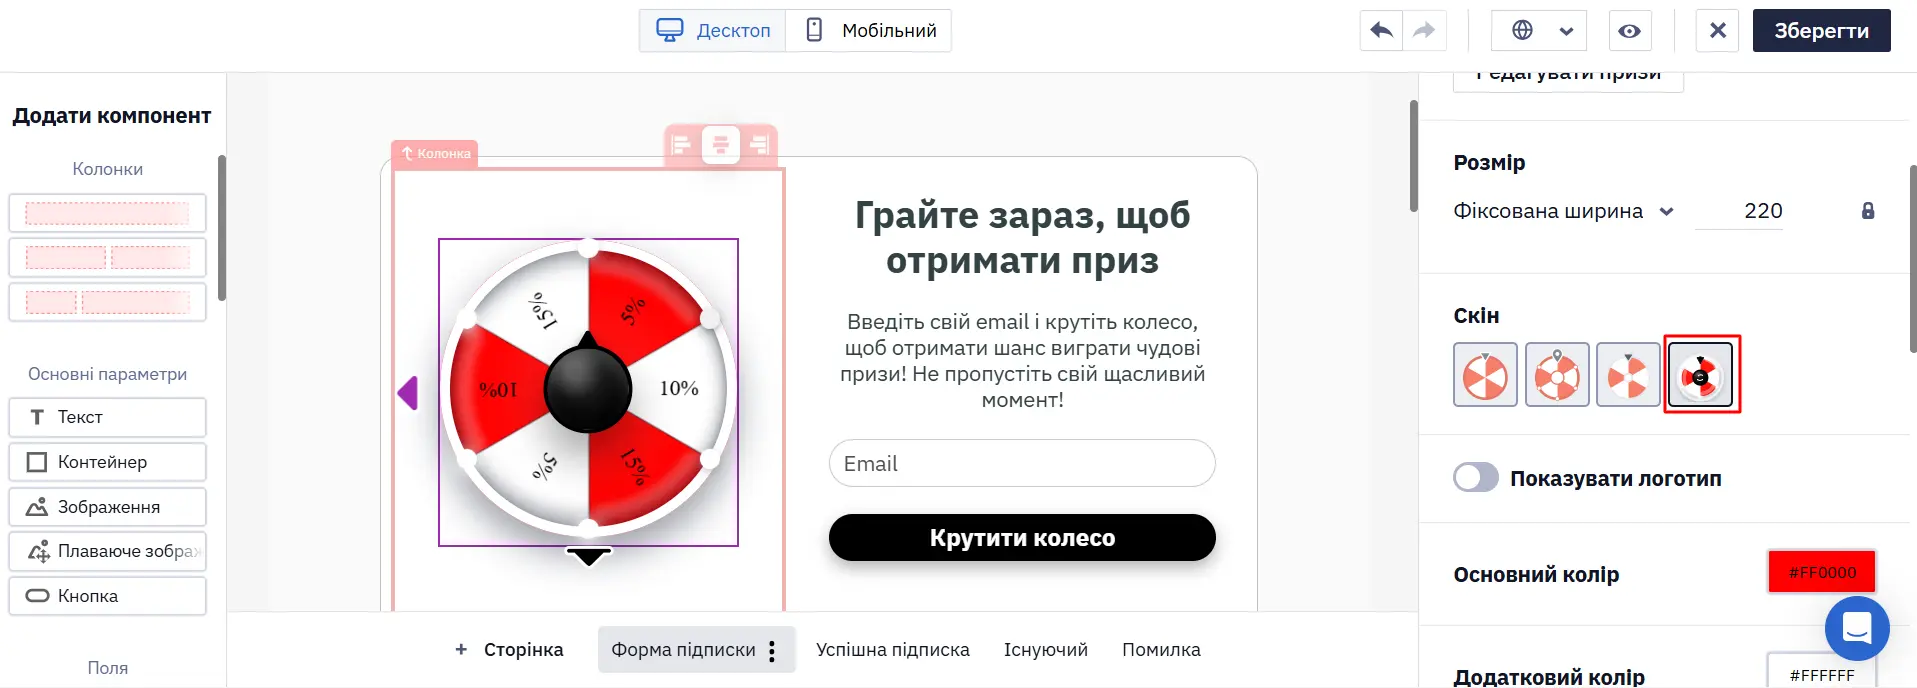The height and width of the screenshot is (688, 1917).
Task: Open the Існуючий tab
Action: tap(1046, 650)
